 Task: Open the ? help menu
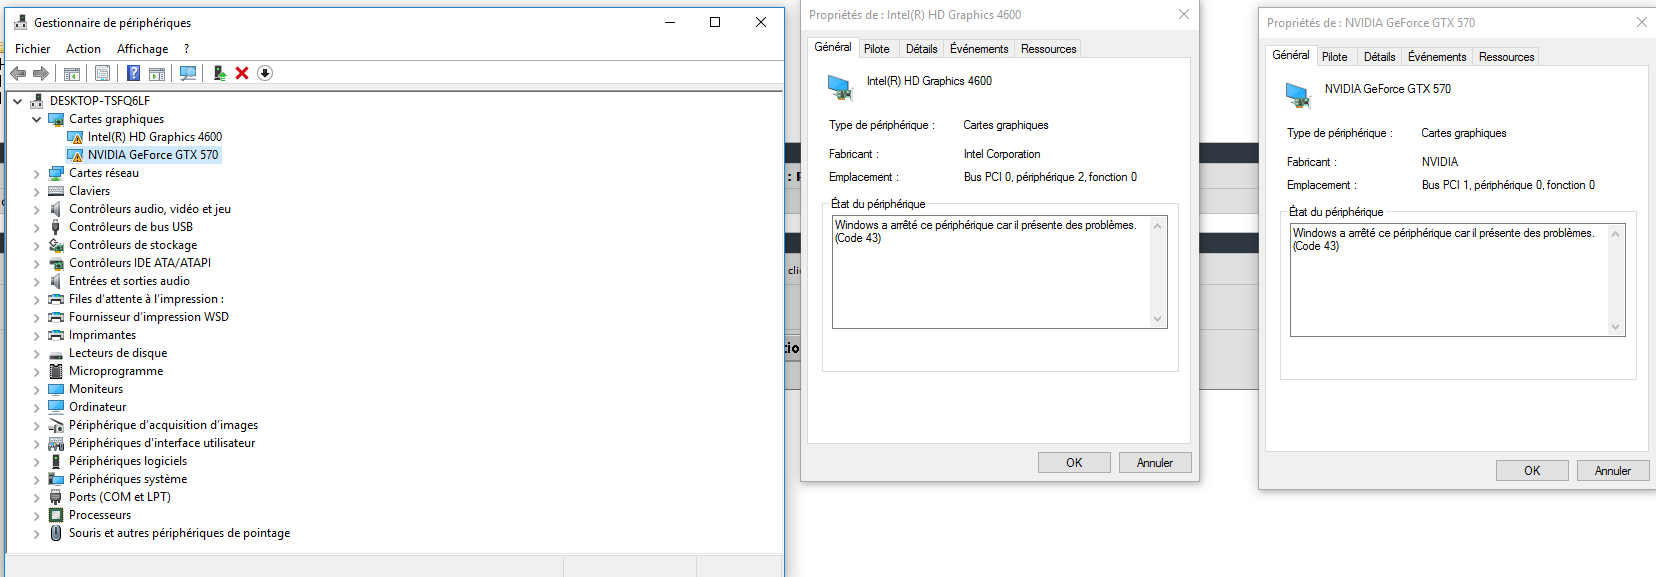coord(186,49)
